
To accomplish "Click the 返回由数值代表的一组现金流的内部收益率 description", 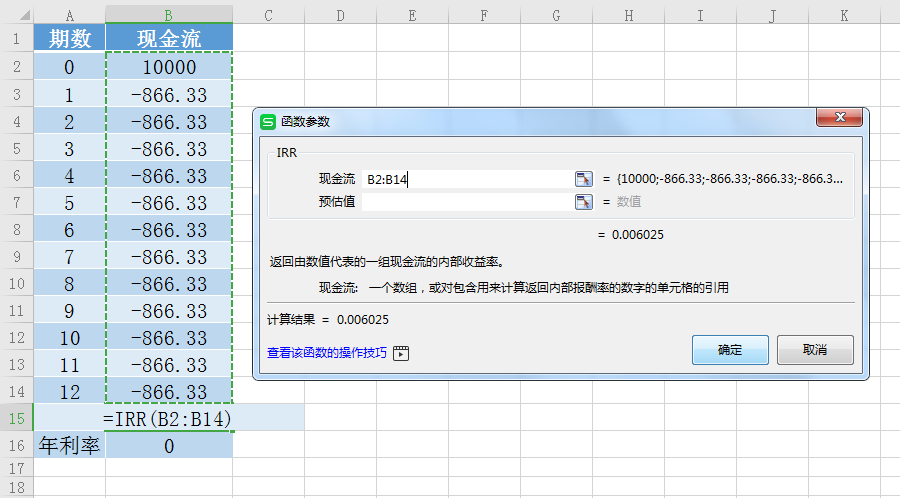I will point(387,262).
